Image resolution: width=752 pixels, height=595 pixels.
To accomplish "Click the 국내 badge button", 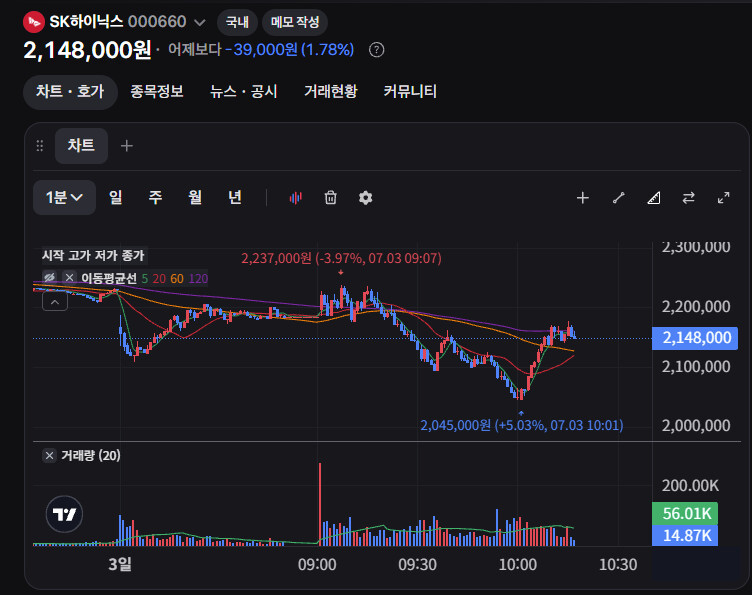I will coord(237,22).
